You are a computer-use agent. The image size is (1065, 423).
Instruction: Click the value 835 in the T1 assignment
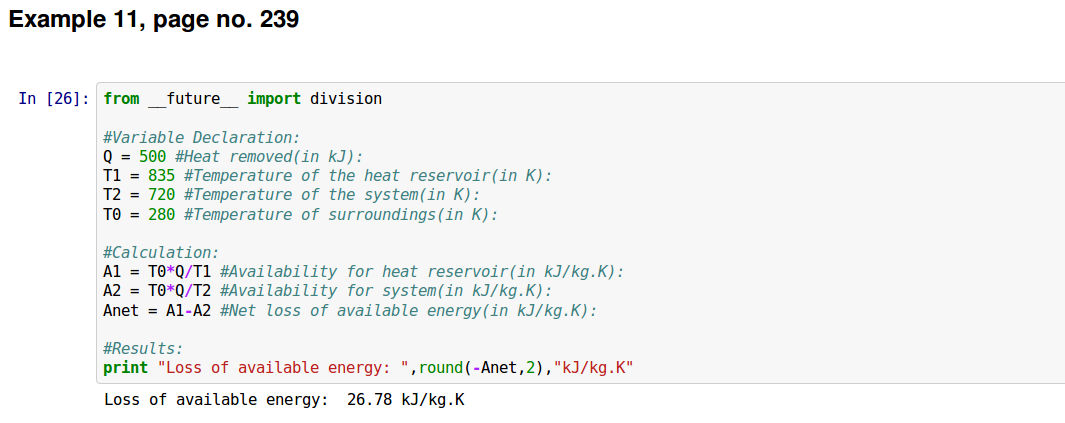pos(161,175)
